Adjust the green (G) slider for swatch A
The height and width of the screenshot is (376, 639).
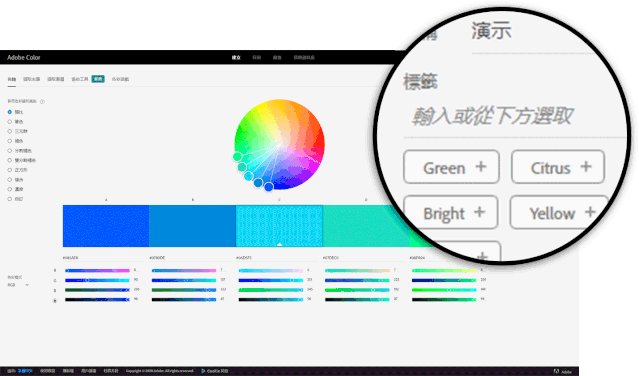coord(97,280)
